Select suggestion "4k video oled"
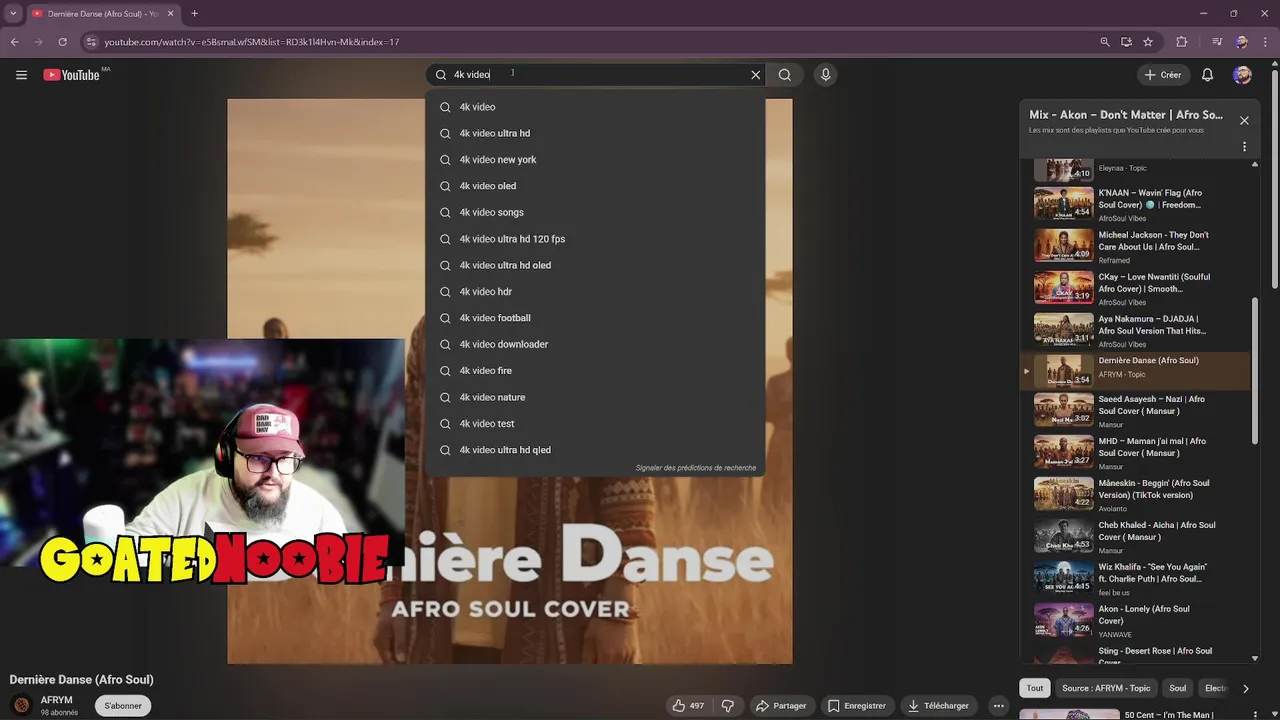 tap(595, 186)
